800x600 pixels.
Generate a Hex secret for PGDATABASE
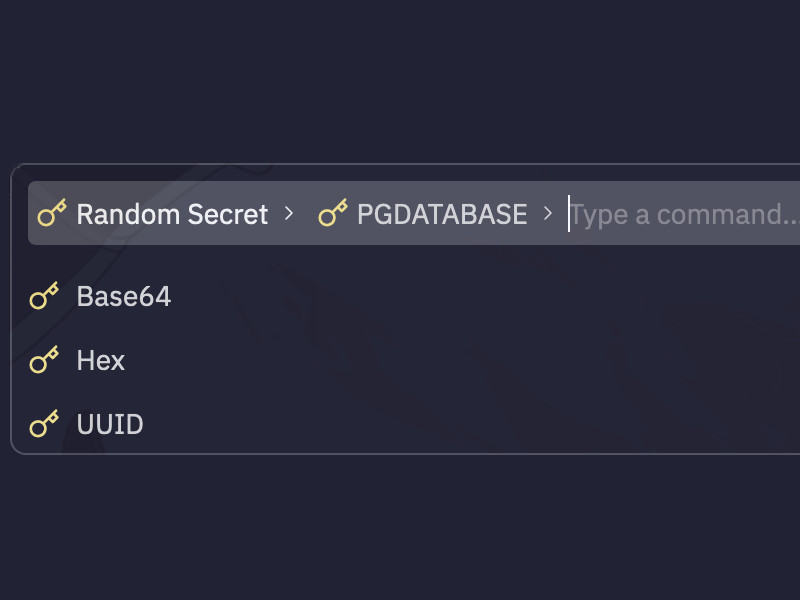tap(101, 360)
